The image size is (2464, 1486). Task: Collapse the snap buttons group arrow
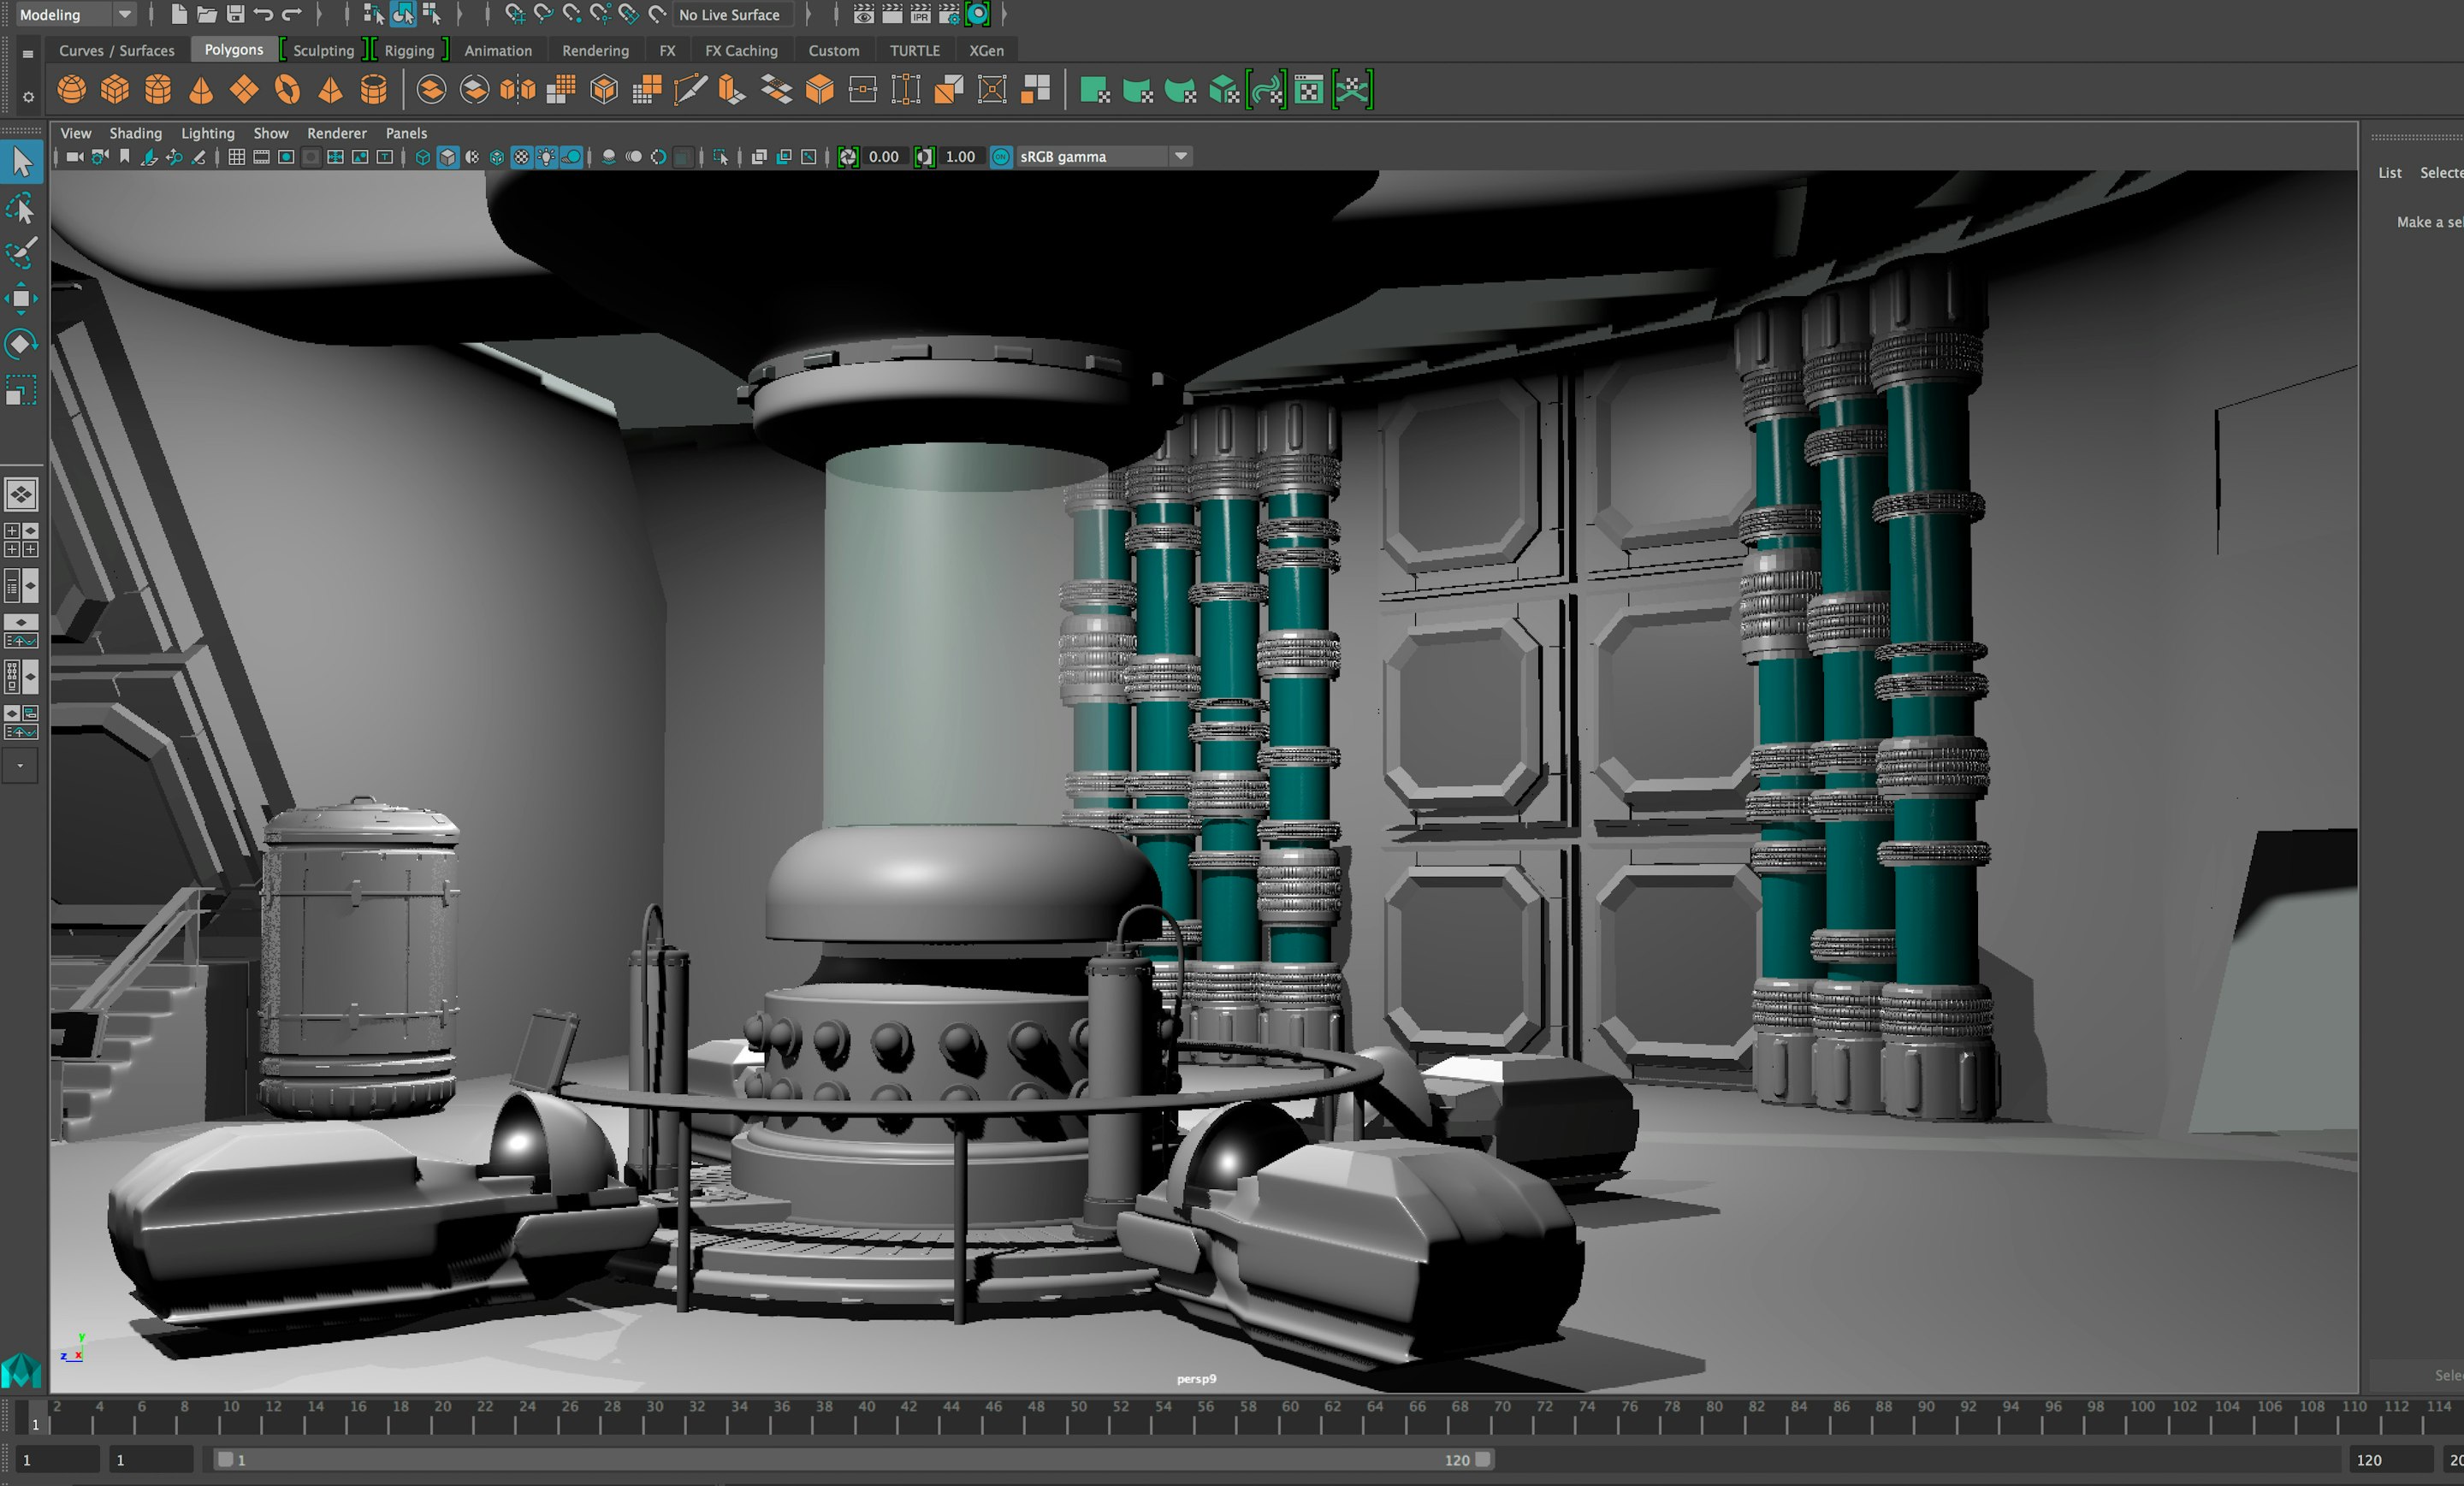click(x=808, y=14)
